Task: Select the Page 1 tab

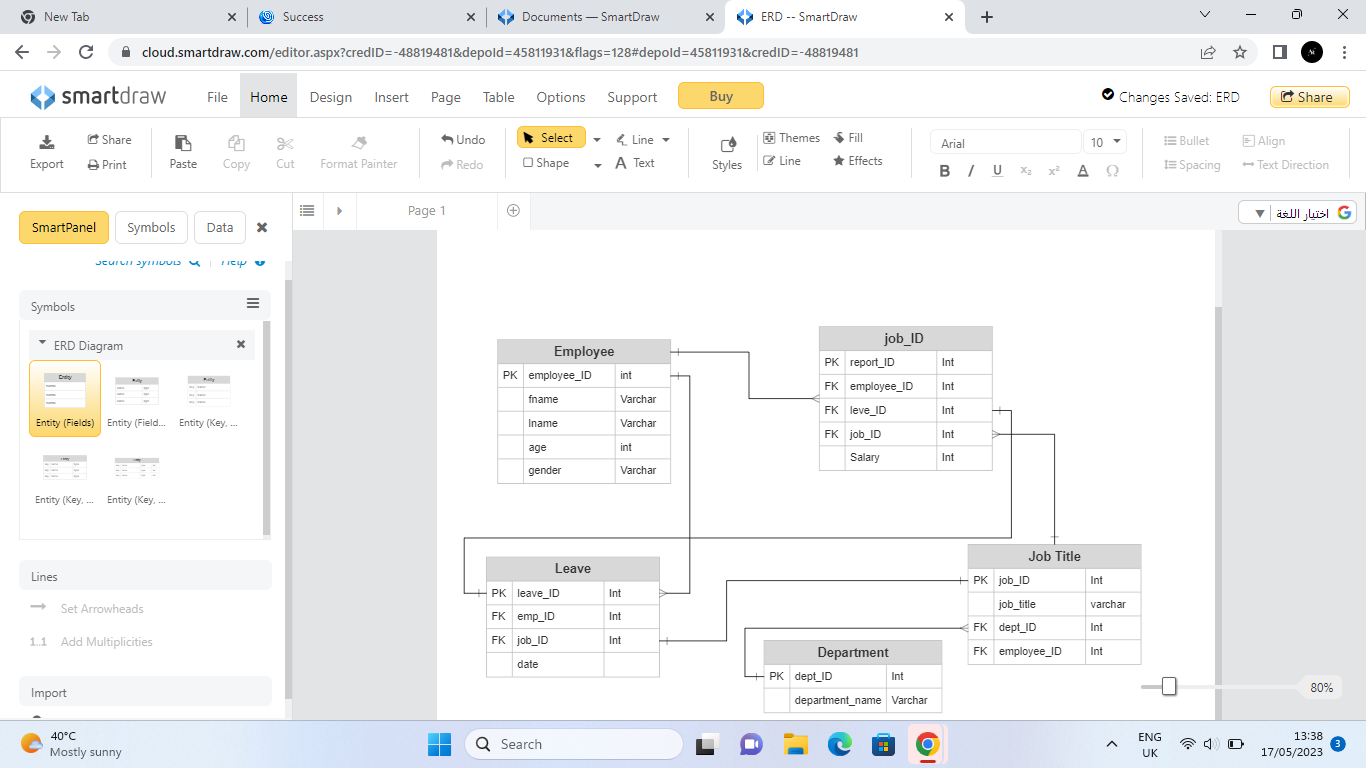Action: (427, 210)
